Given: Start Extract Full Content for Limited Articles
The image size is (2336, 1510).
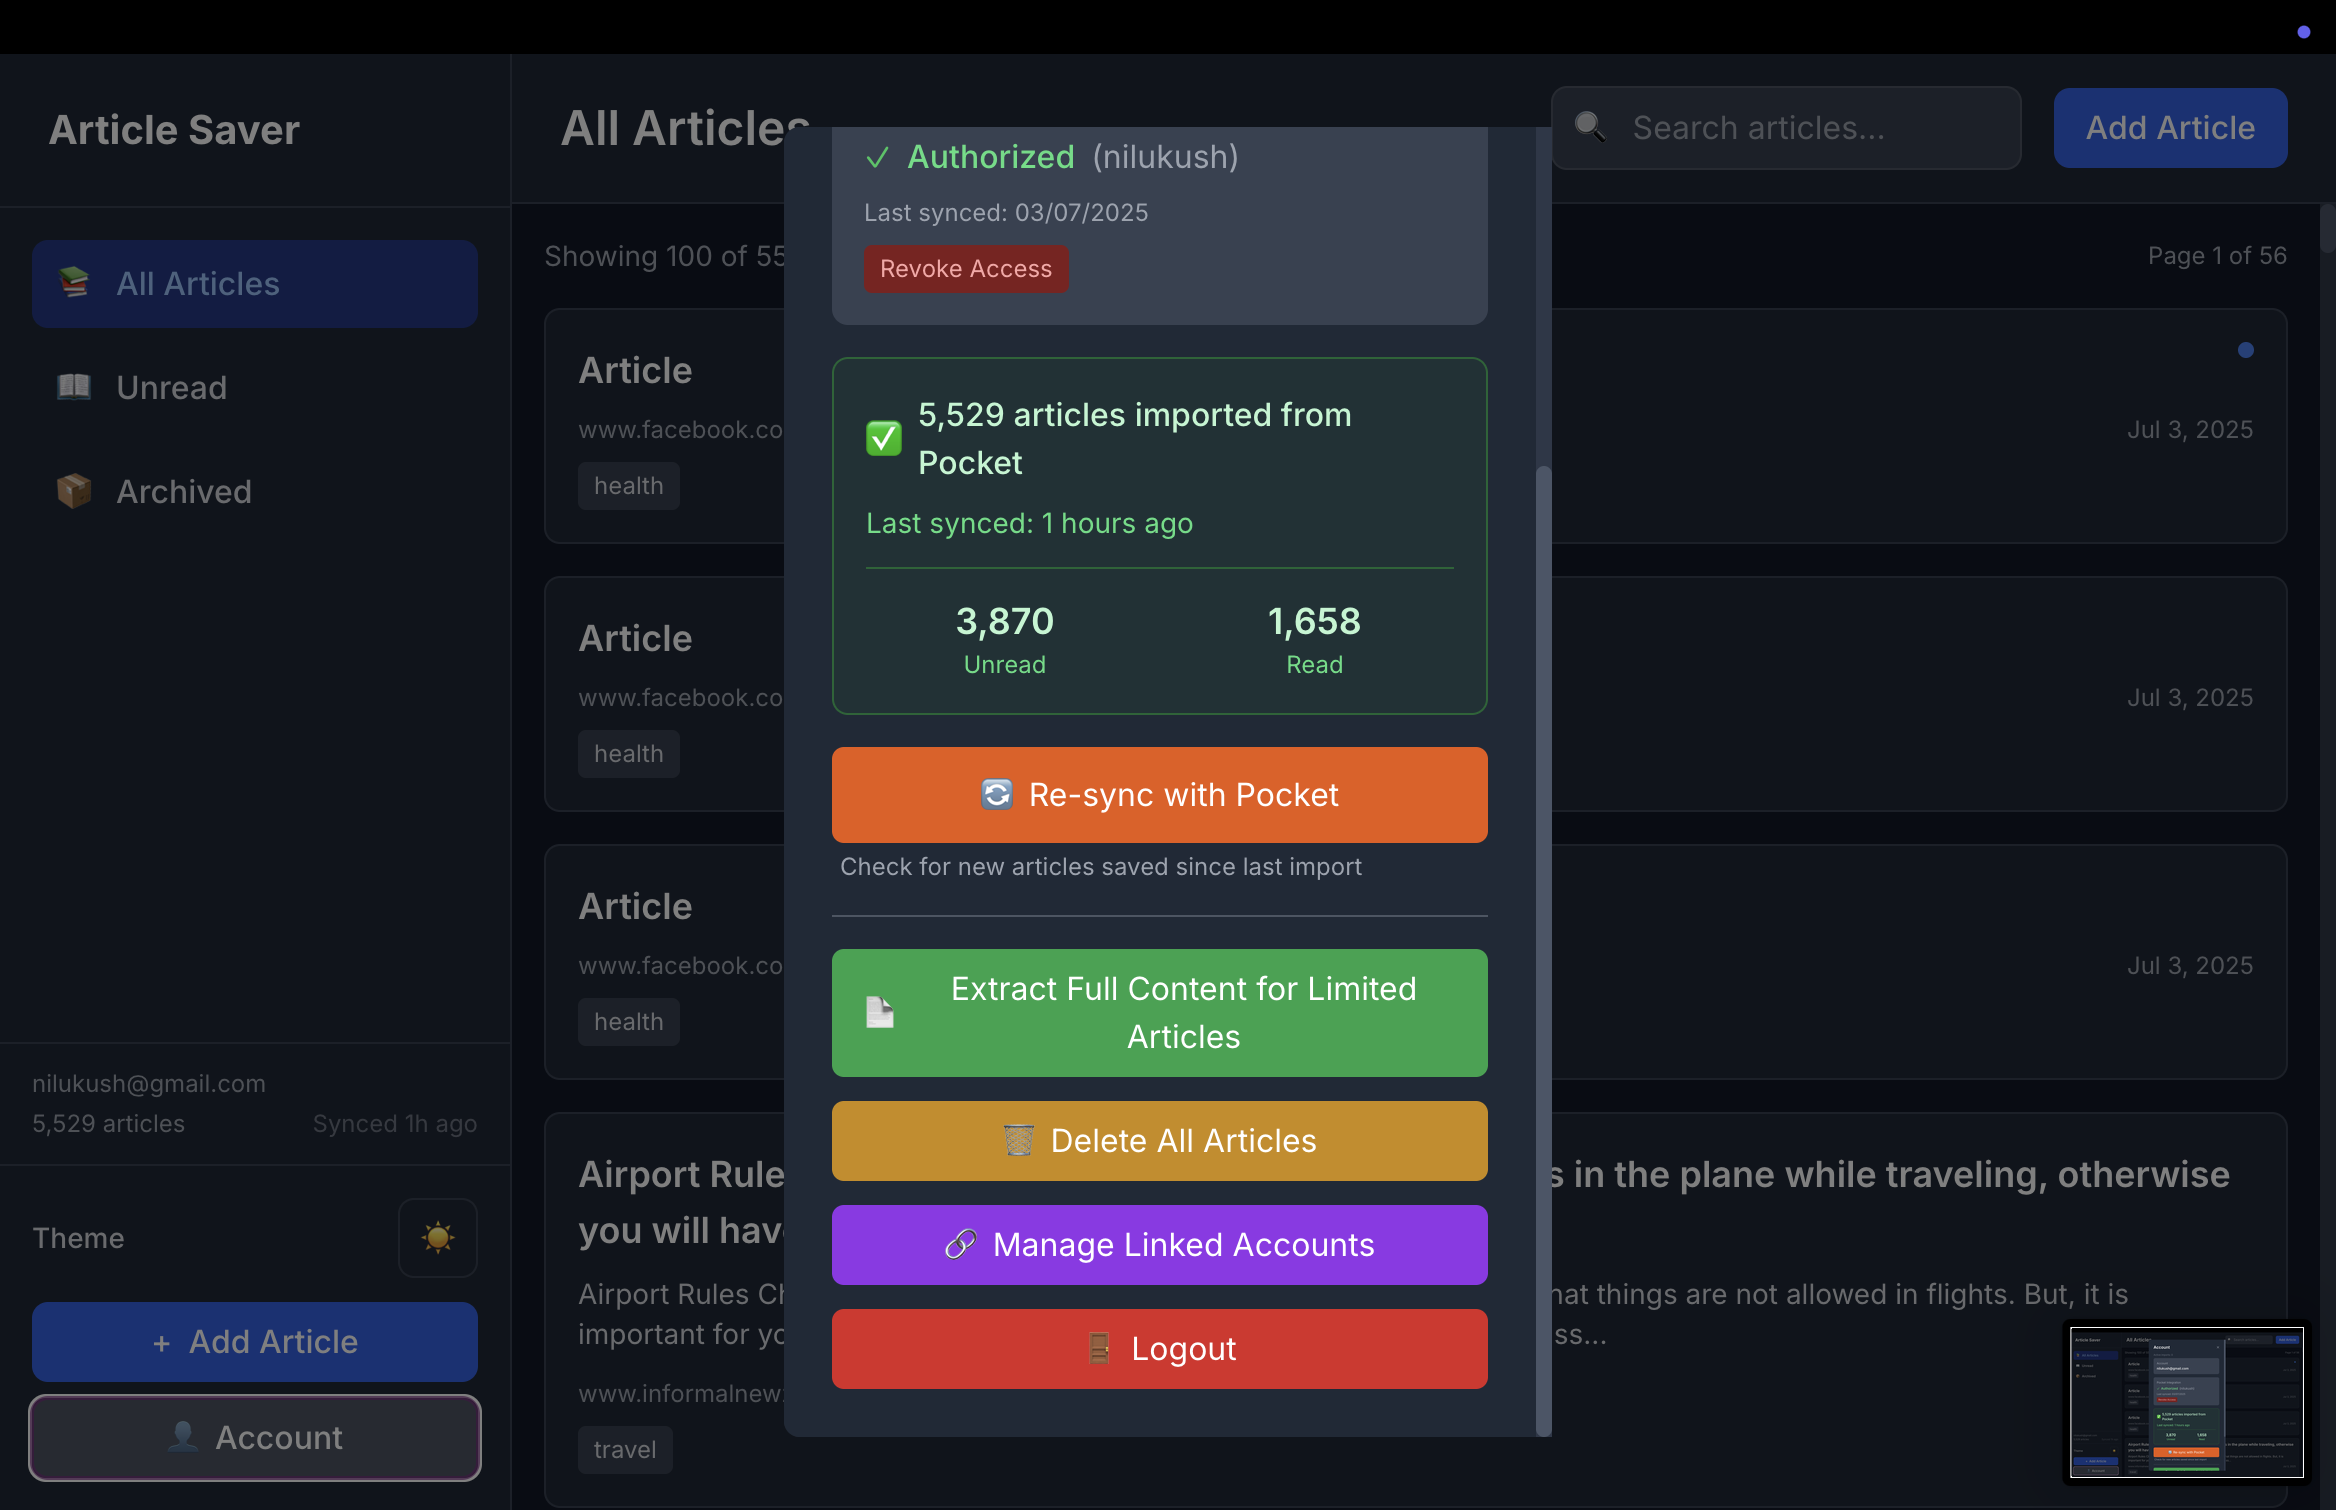Looking at the screenshot, I should (1160, 1013).
